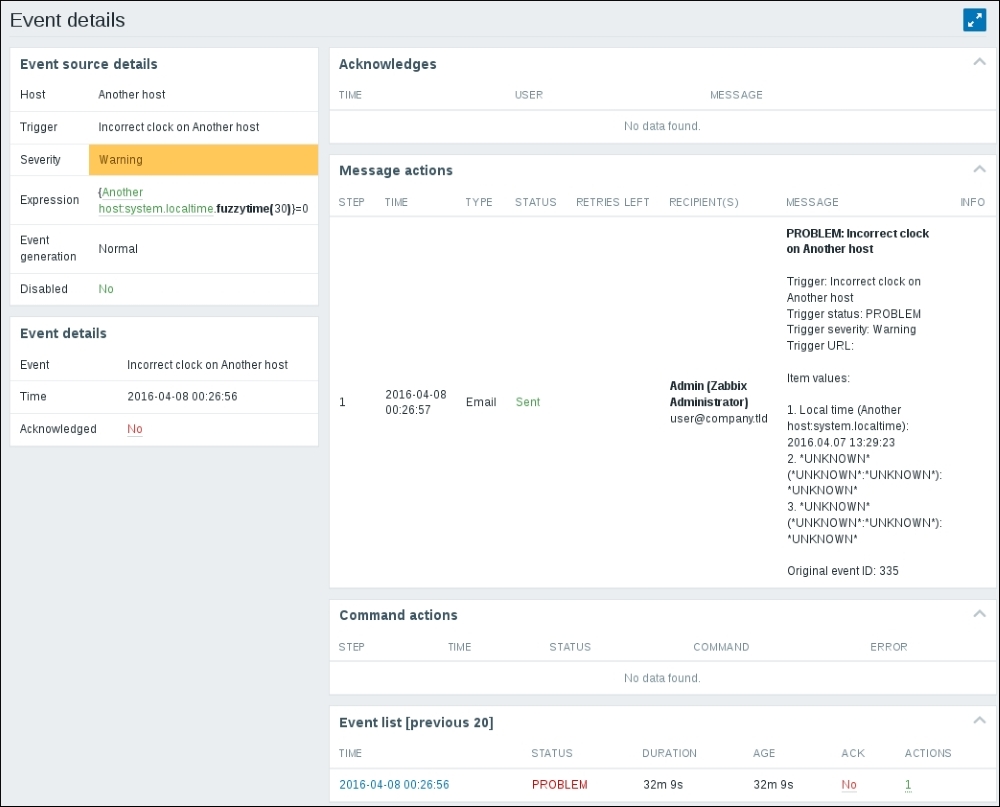Screen dimensions: 1000x807
Task: Click the Disabled 'No' link
Action: pos(106,289)
